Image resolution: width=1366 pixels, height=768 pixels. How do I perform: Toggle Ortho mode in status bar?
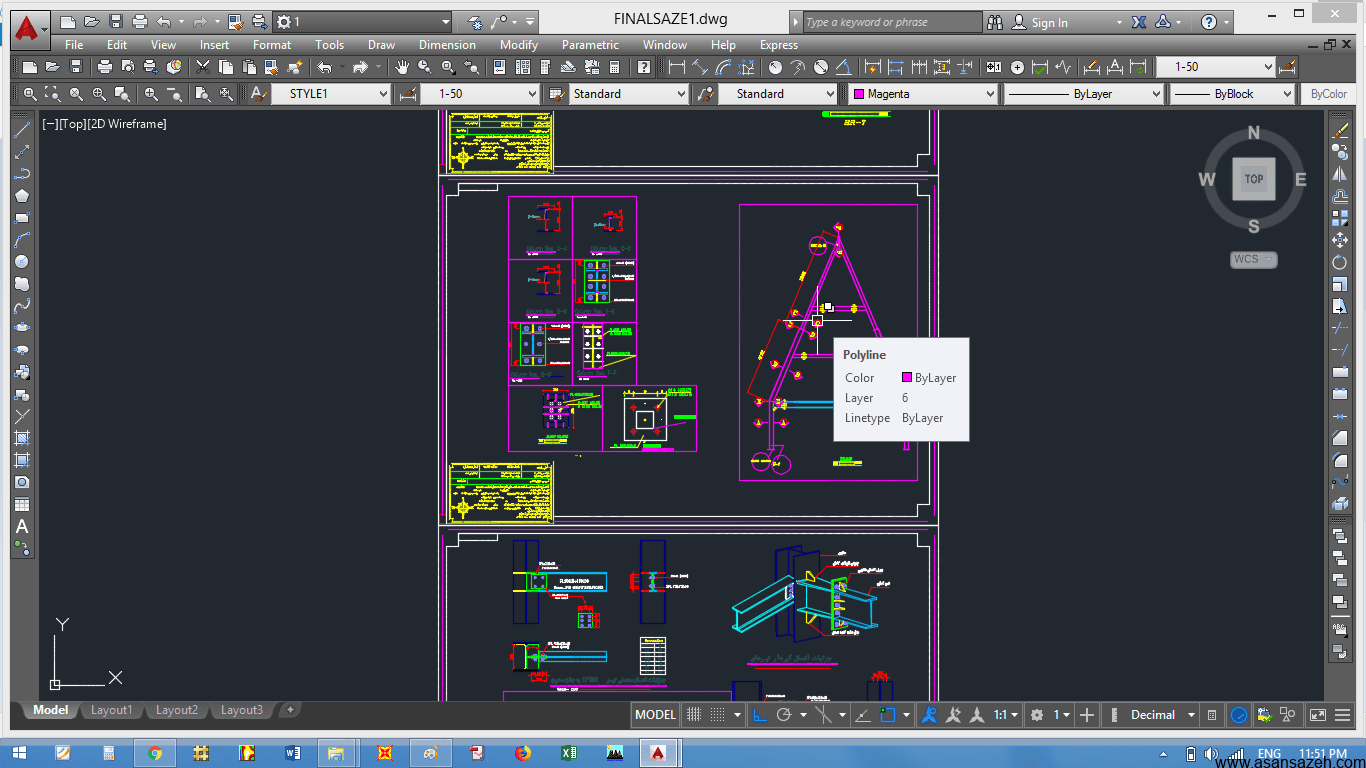pos(760,715)
